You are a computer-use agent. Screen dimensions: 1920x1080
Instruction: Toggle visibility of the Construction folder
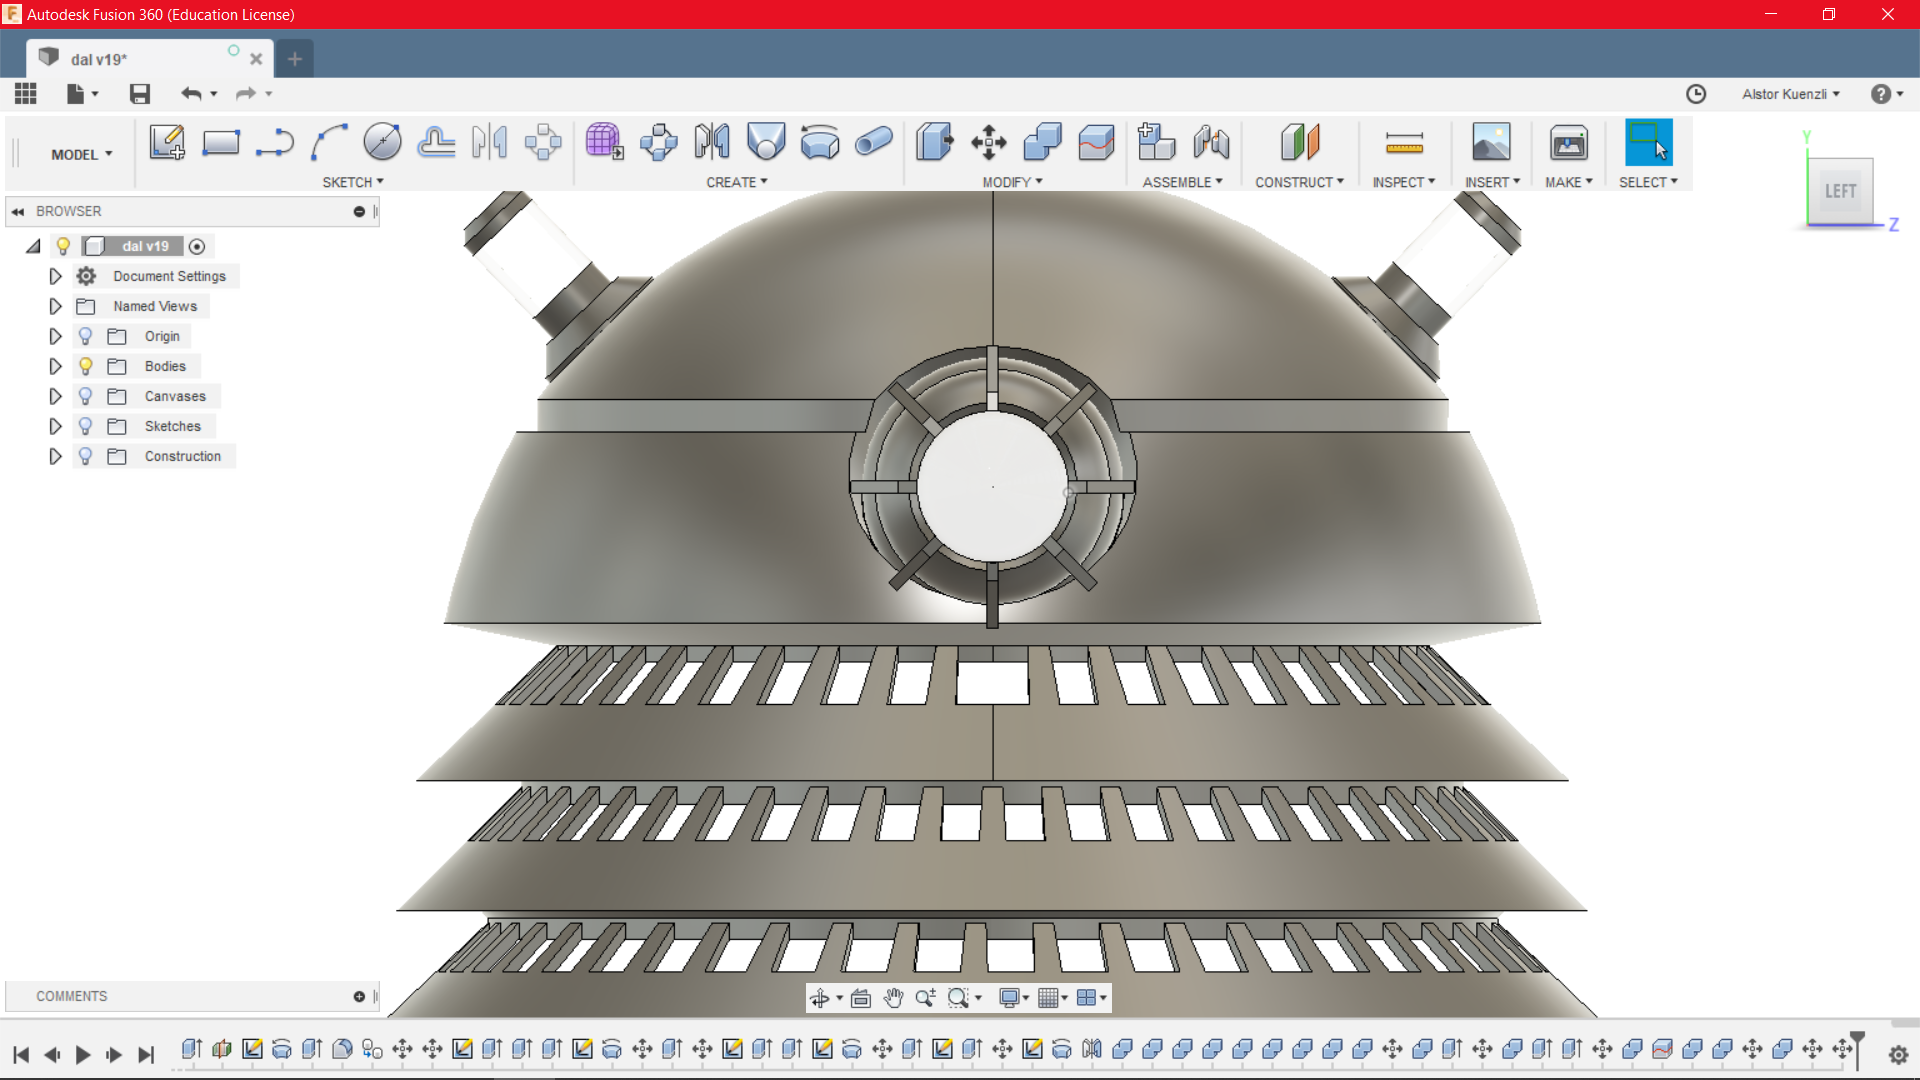(x=86, y=456)
